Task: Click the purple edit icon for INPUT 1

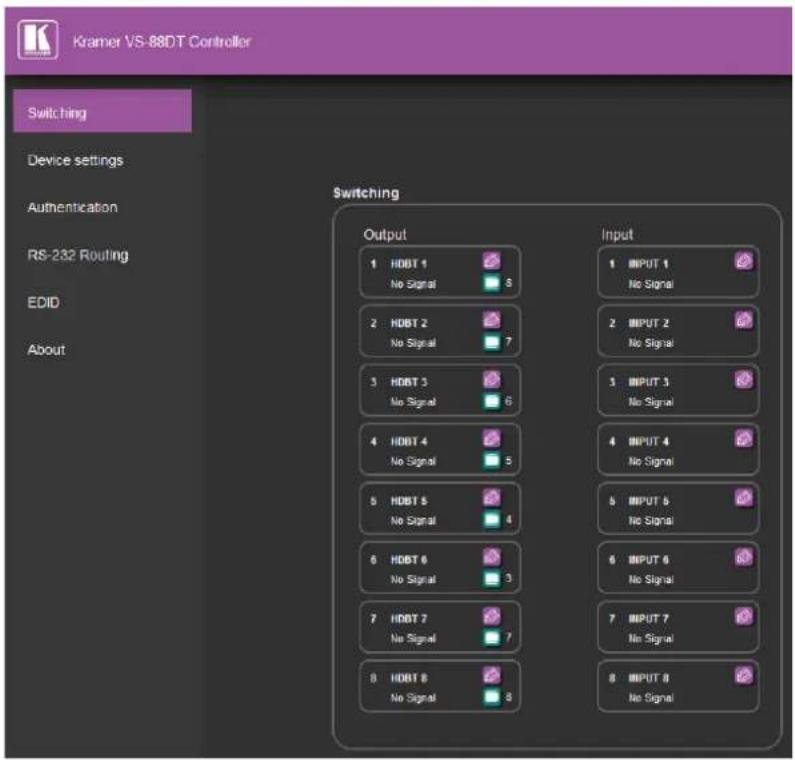Action: pyautogui.click(x=744, y=261)
